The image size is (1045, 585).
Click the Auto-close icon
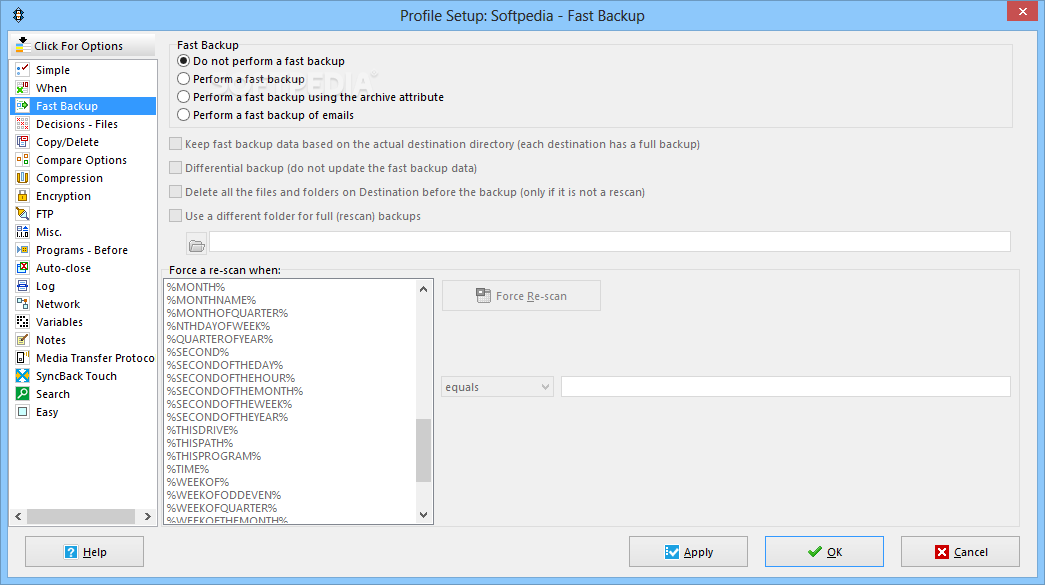(x=23, y=267)
